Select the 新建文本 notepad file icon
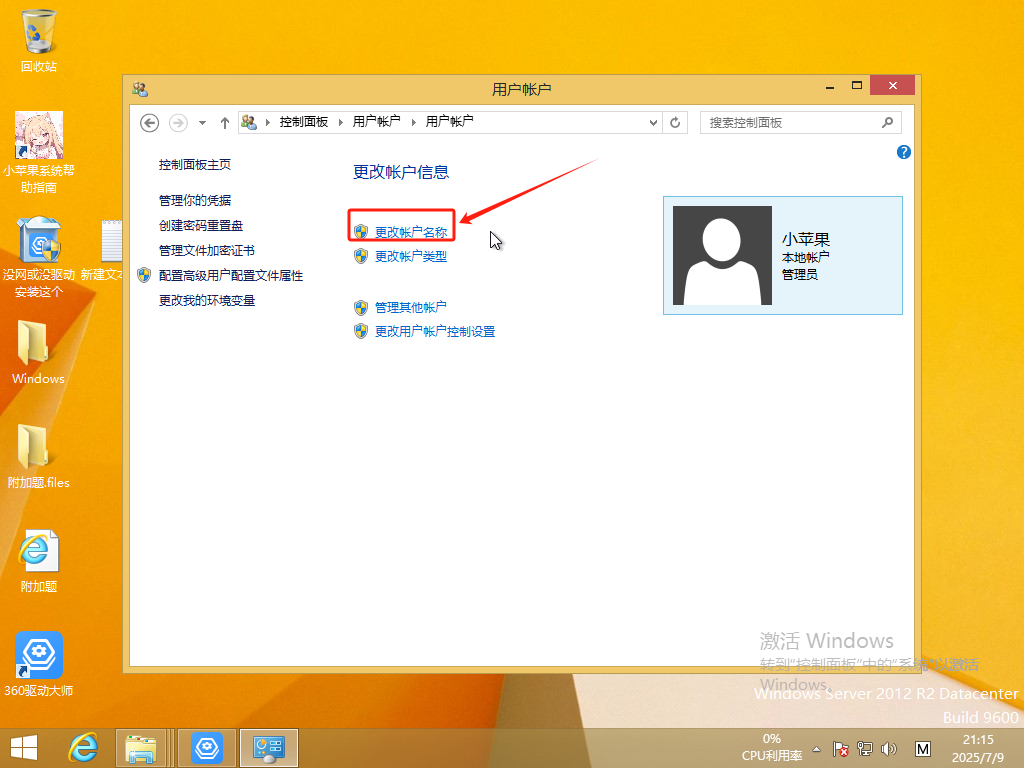Image resolution: width=1024 pixels, height=768 pixels. click(104, 251)
